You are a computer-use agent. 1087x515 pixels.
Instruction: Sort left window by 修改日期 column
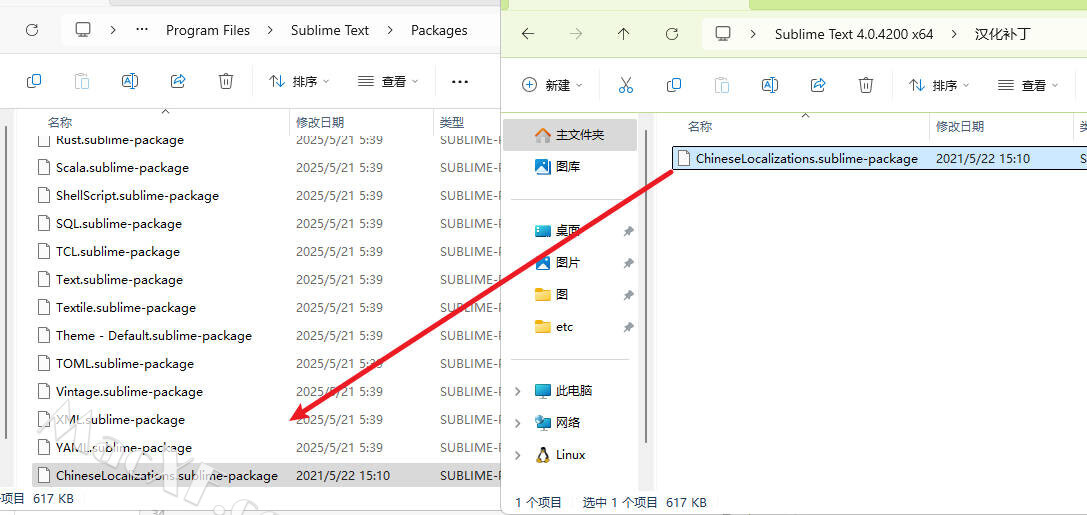coord(320,122)
